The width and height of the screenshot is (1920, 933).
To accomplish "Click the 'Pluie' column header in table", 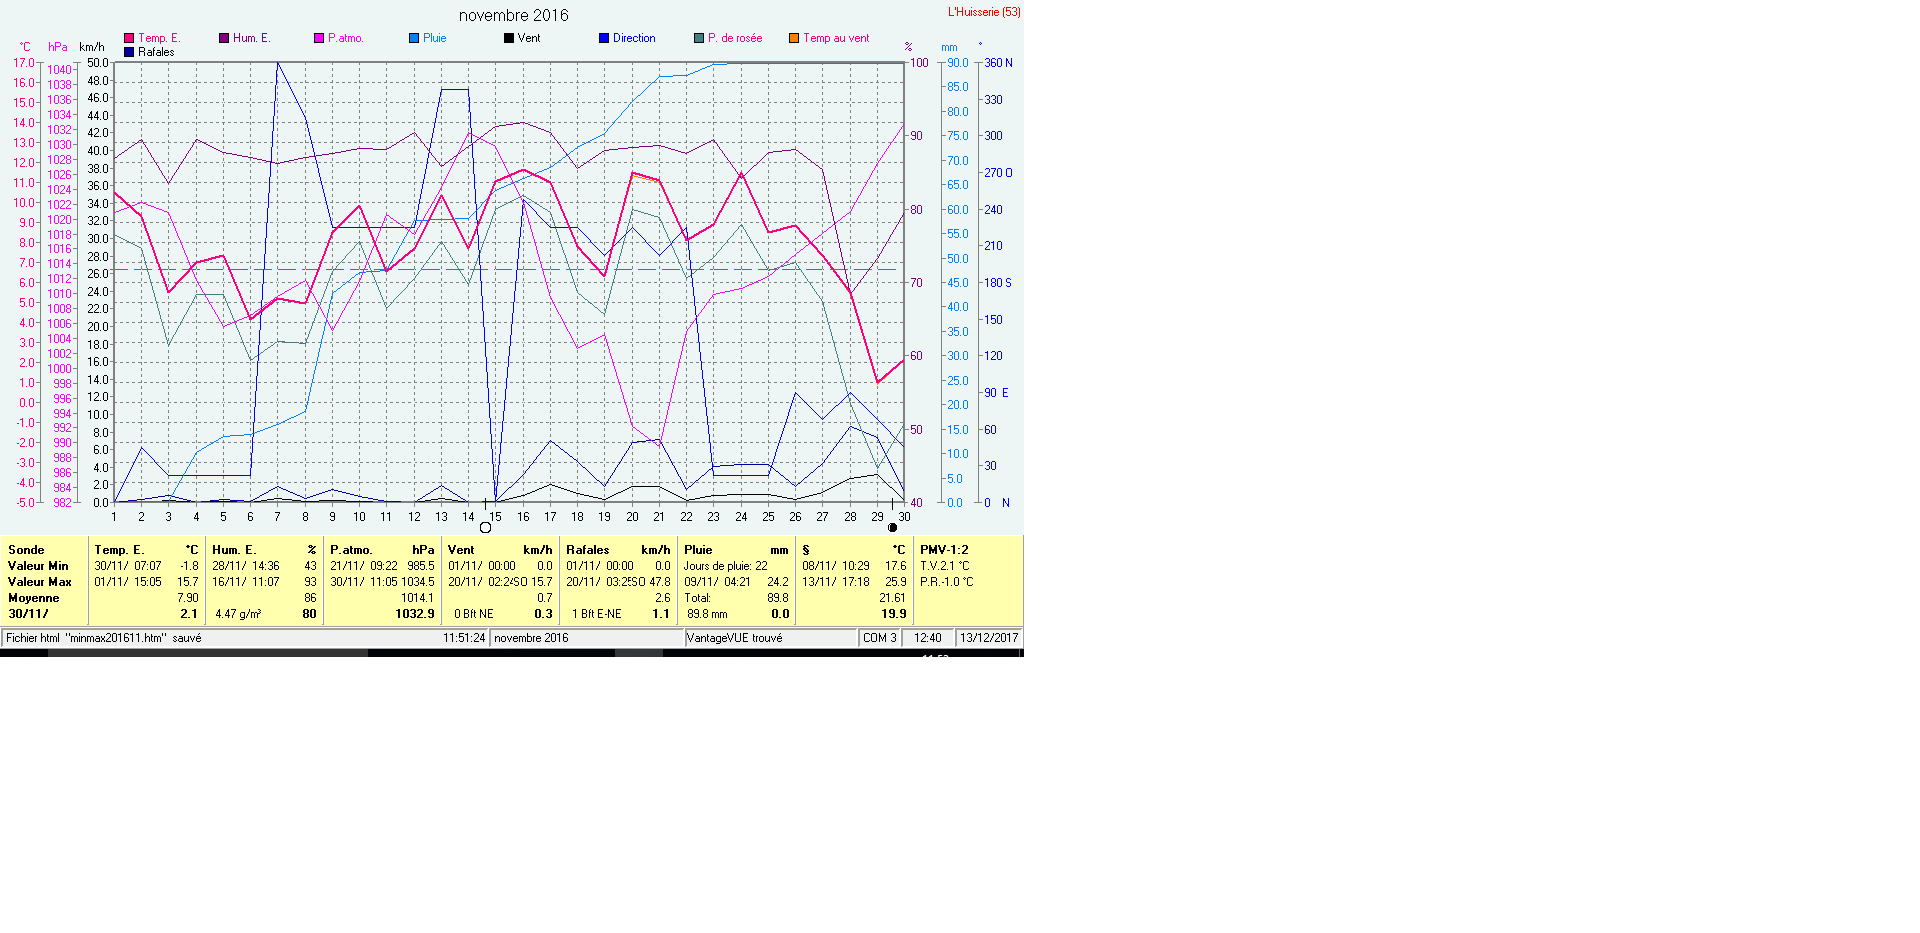I will (x=698, y=550).
